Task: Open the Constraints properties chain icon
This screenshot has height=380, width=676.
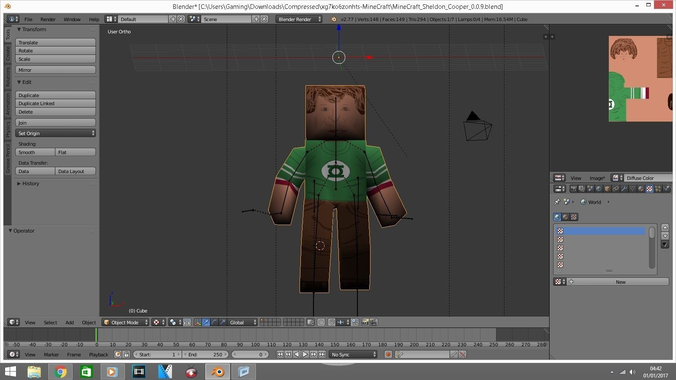Action: [x=616, y=188]
